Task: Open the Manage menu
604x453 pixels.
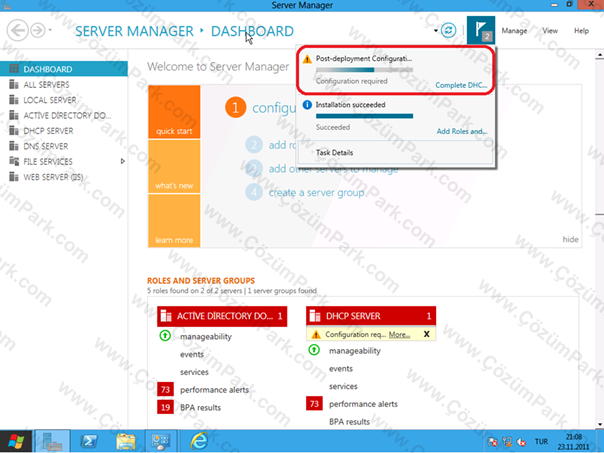Action: click(514, 30)
